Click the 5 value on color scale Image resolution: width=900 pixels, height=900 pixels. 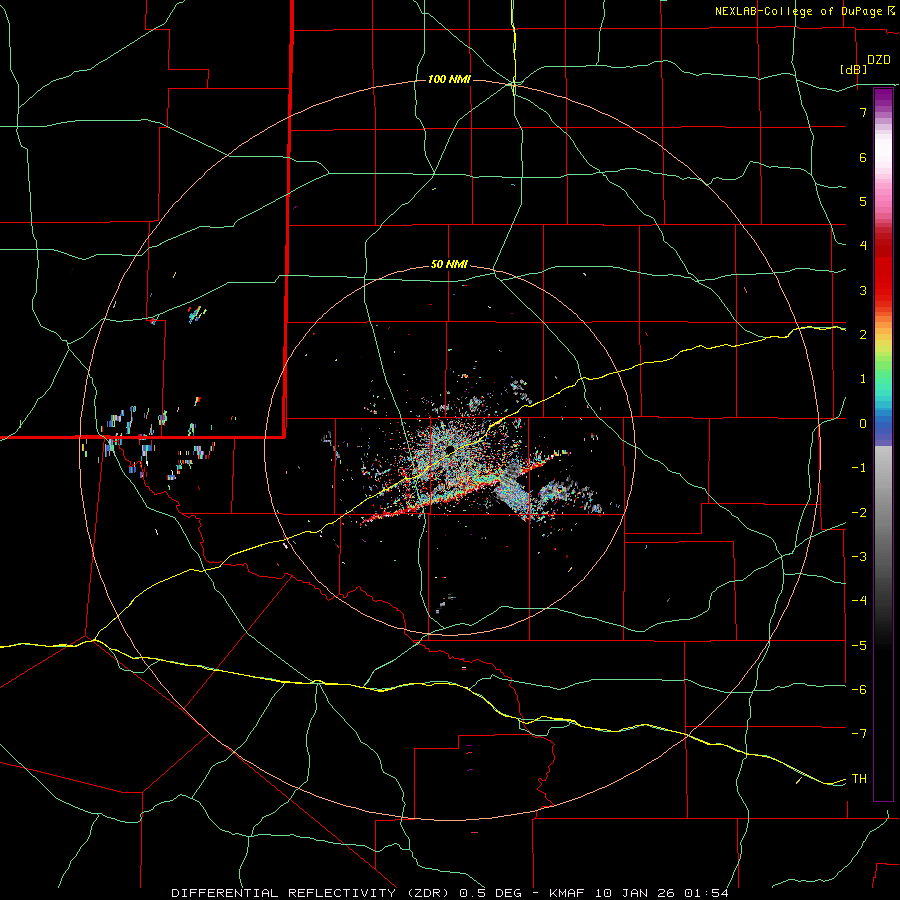(863, 201)
